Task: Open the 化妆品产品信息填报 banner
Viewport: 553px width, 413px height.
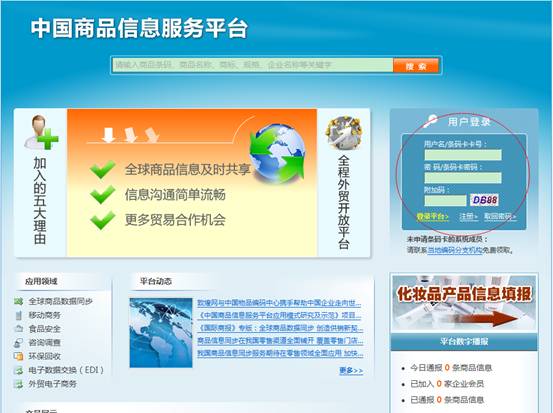Action: point(464,303)
